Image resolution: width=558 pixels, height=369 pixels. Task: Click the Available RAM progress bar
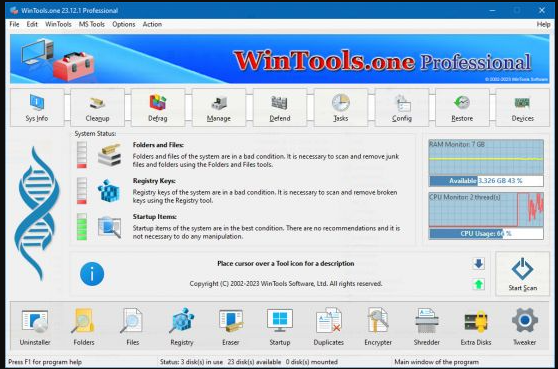486,181
